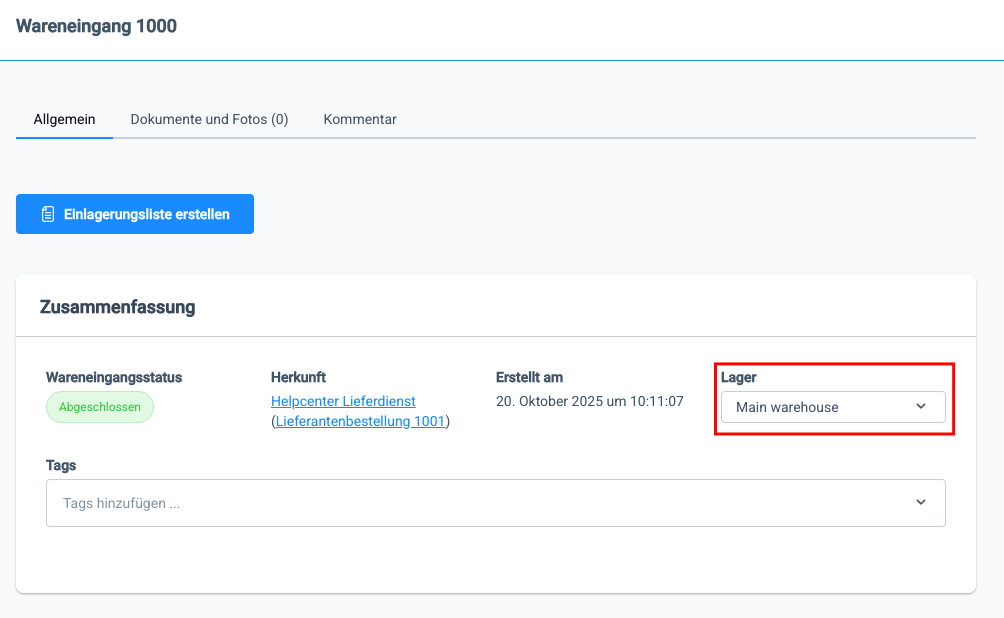Click the green Abgeschlossen status badge
The image size is (1004, 618).
(x=100, y=407)
